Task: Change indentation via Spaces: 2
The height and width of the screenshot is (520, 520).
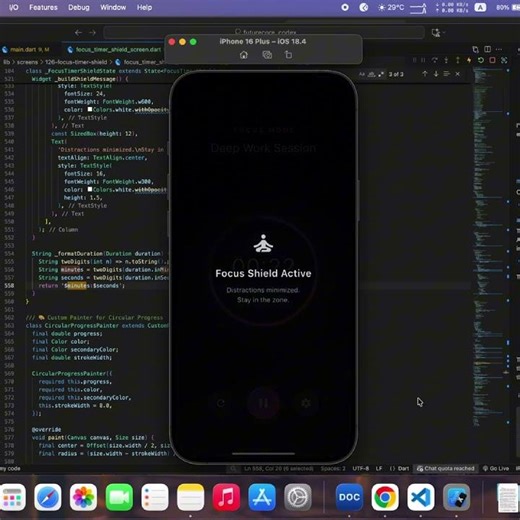Action: click(333, 469)
